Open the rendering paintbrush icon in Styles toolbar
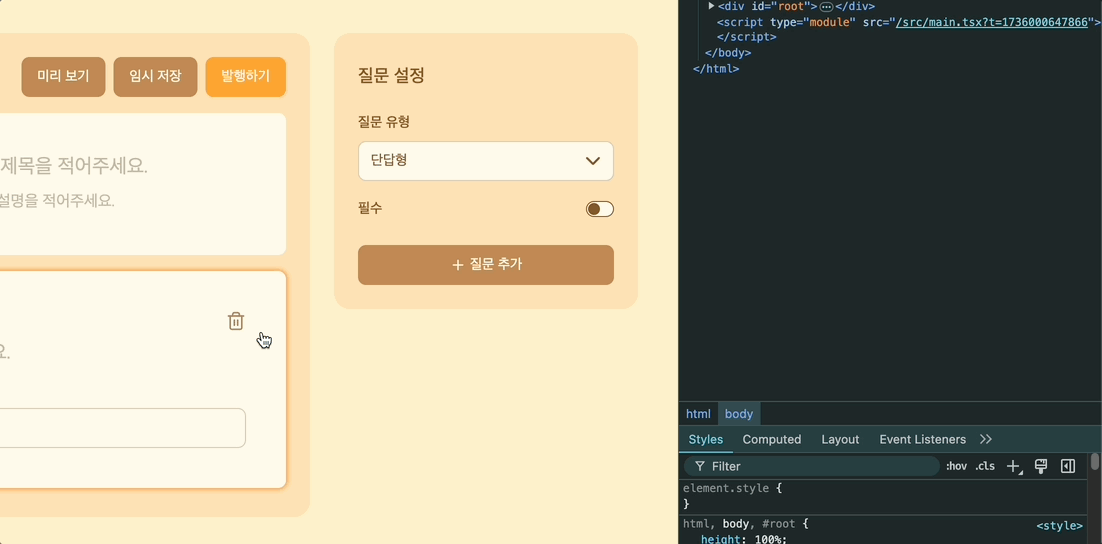This screenshot has width=1102, height=544. [x=1042, y=466]
